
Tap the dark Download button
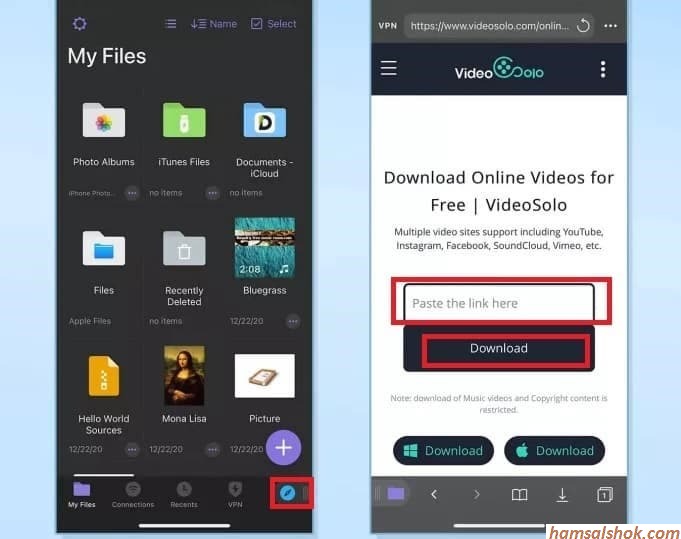(x=499, y=348)
